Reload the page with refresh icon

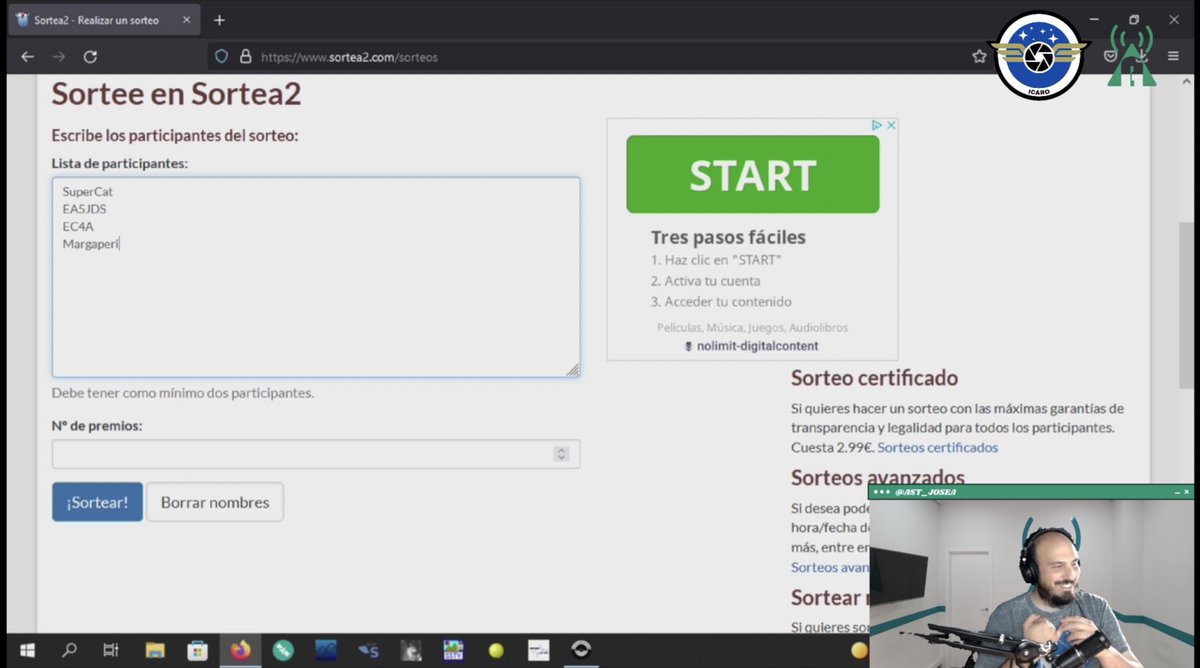(90, 57)
